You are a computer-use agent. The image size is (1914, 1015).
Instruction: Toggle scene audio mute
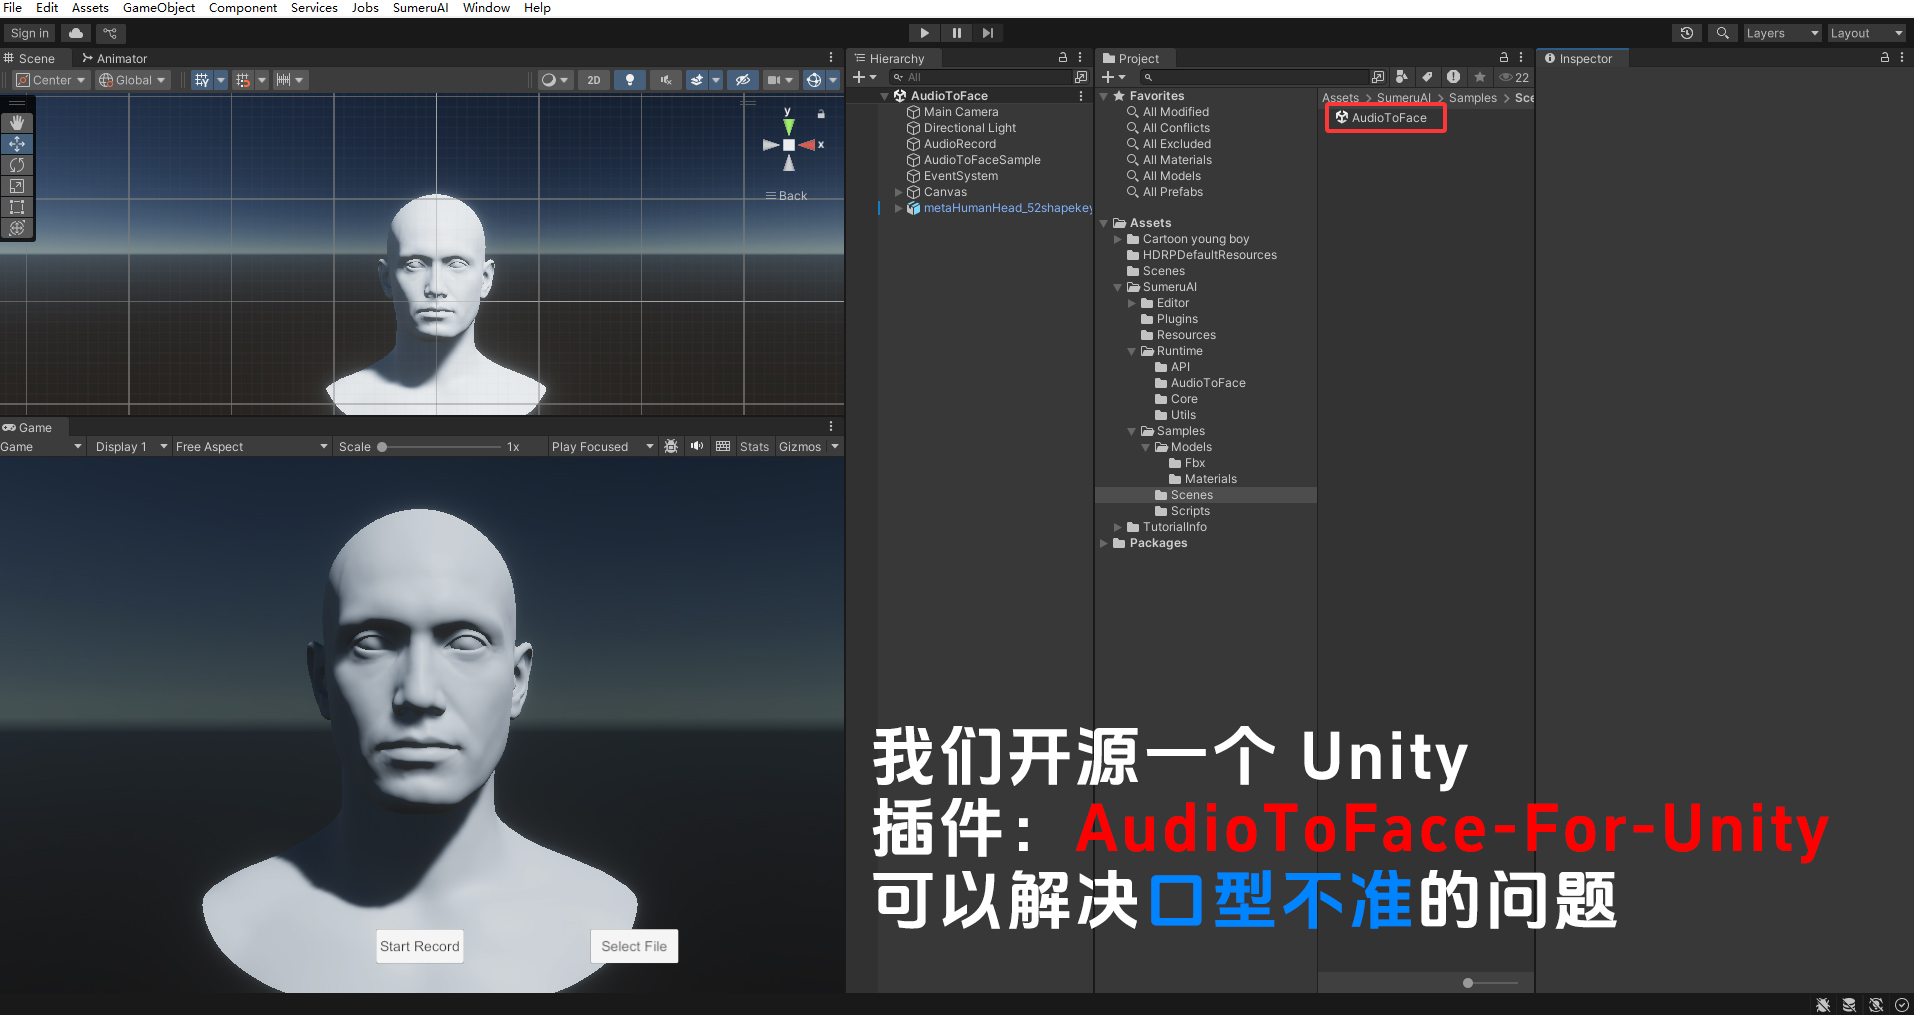pos(665,80)
